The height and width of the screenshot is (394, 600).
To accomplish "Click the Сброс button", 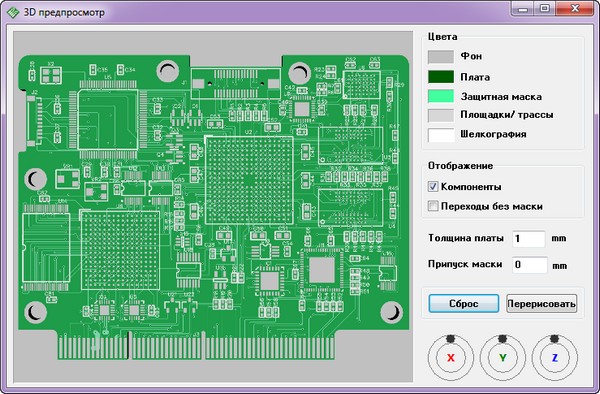I will tap(464, 304).
